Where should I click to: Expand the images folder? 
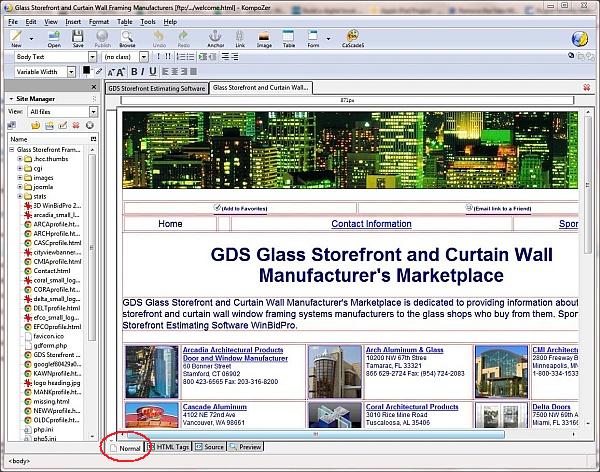tap(20, 178)
